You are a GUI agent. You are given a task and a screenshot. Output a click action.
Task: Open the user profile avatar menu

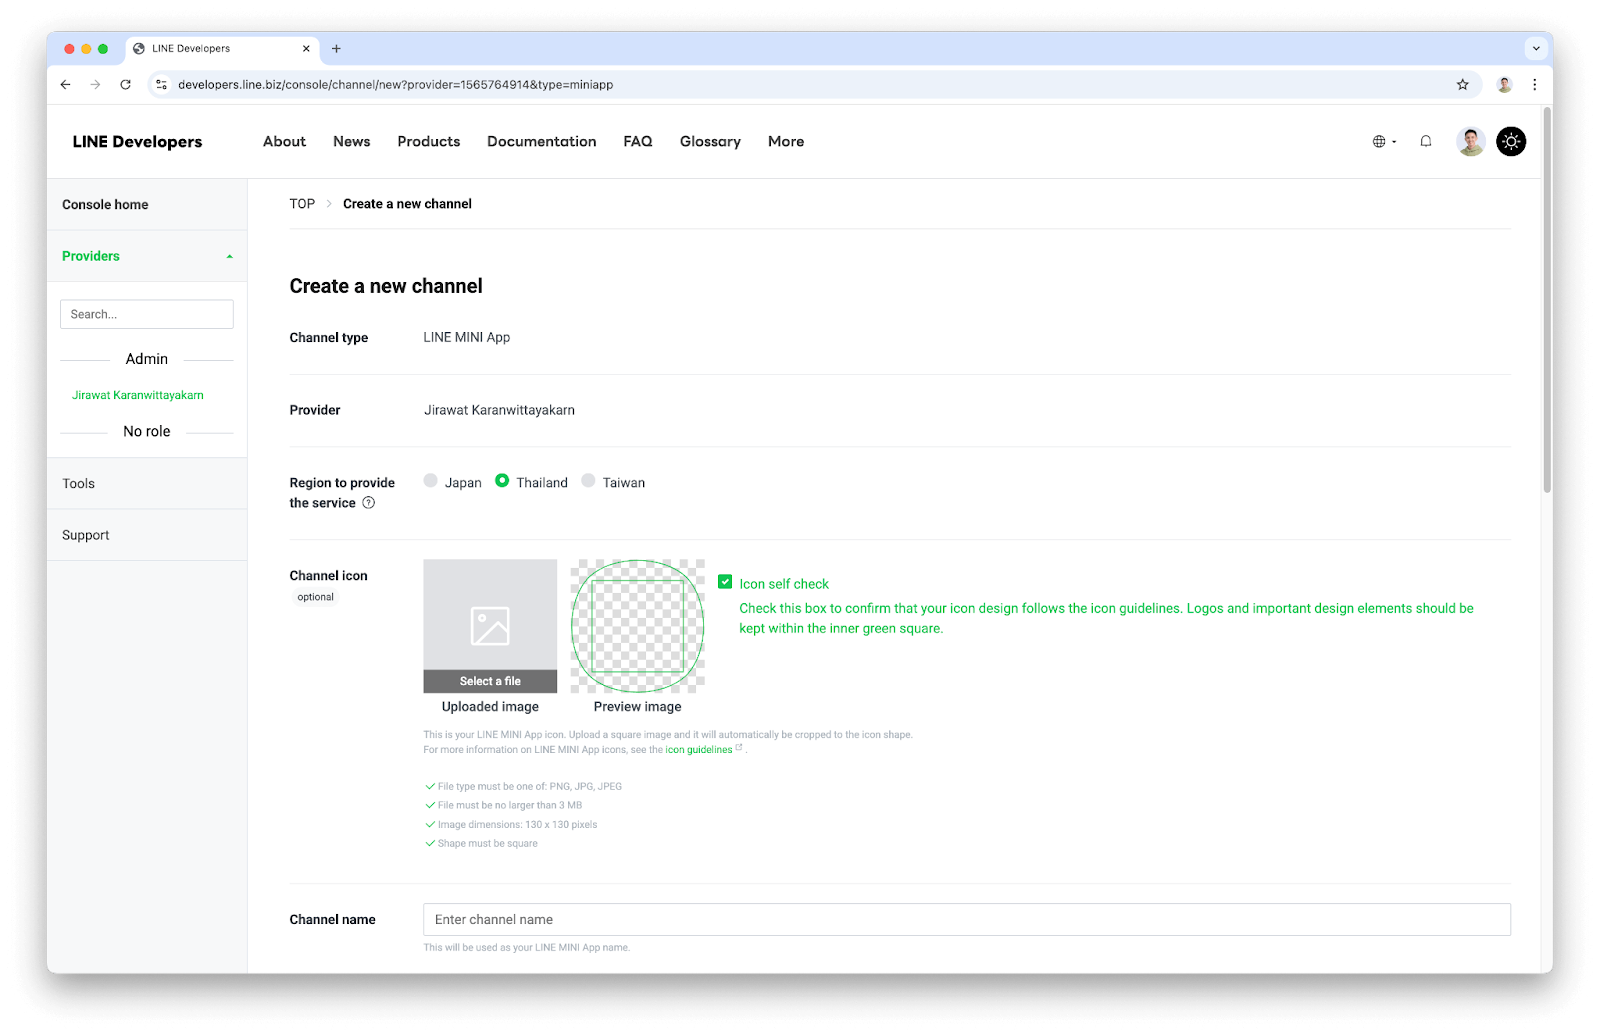1470,142
